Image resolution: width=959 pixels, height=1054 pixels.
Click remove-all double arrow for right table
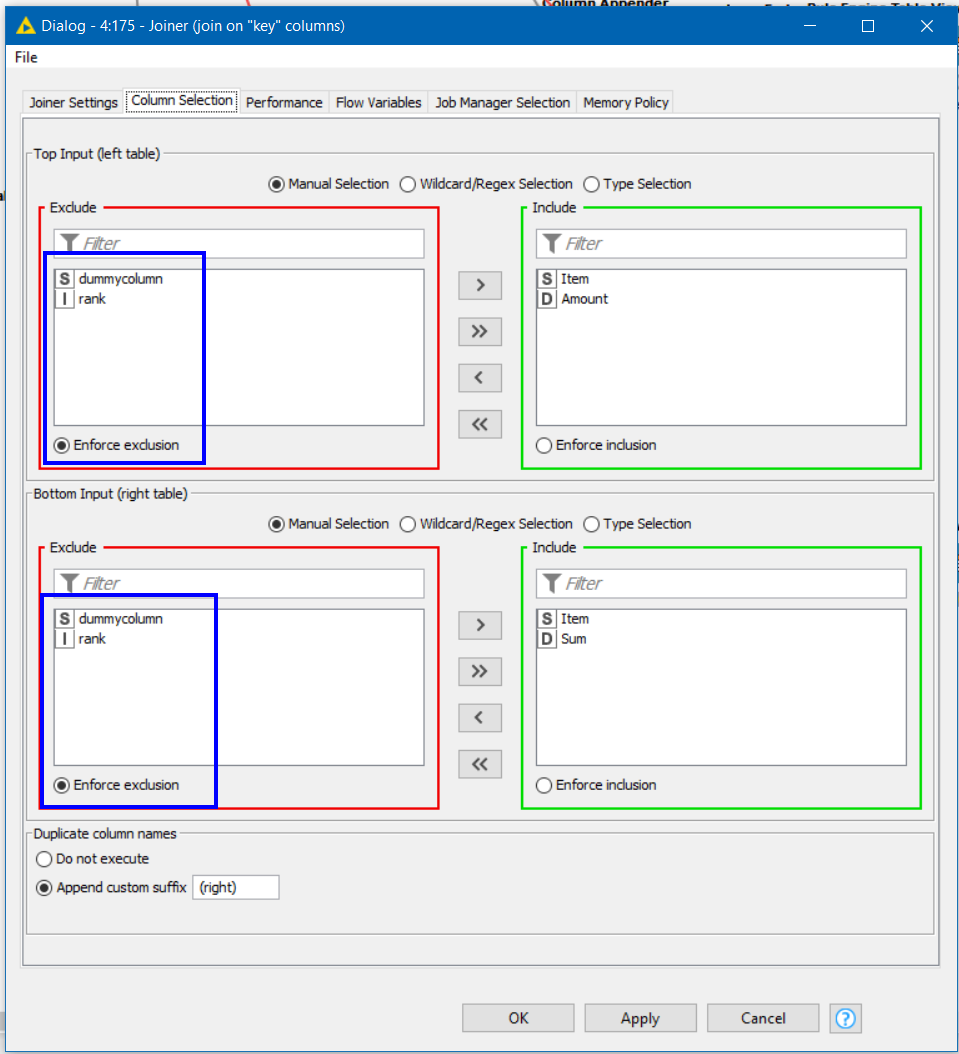480,764
